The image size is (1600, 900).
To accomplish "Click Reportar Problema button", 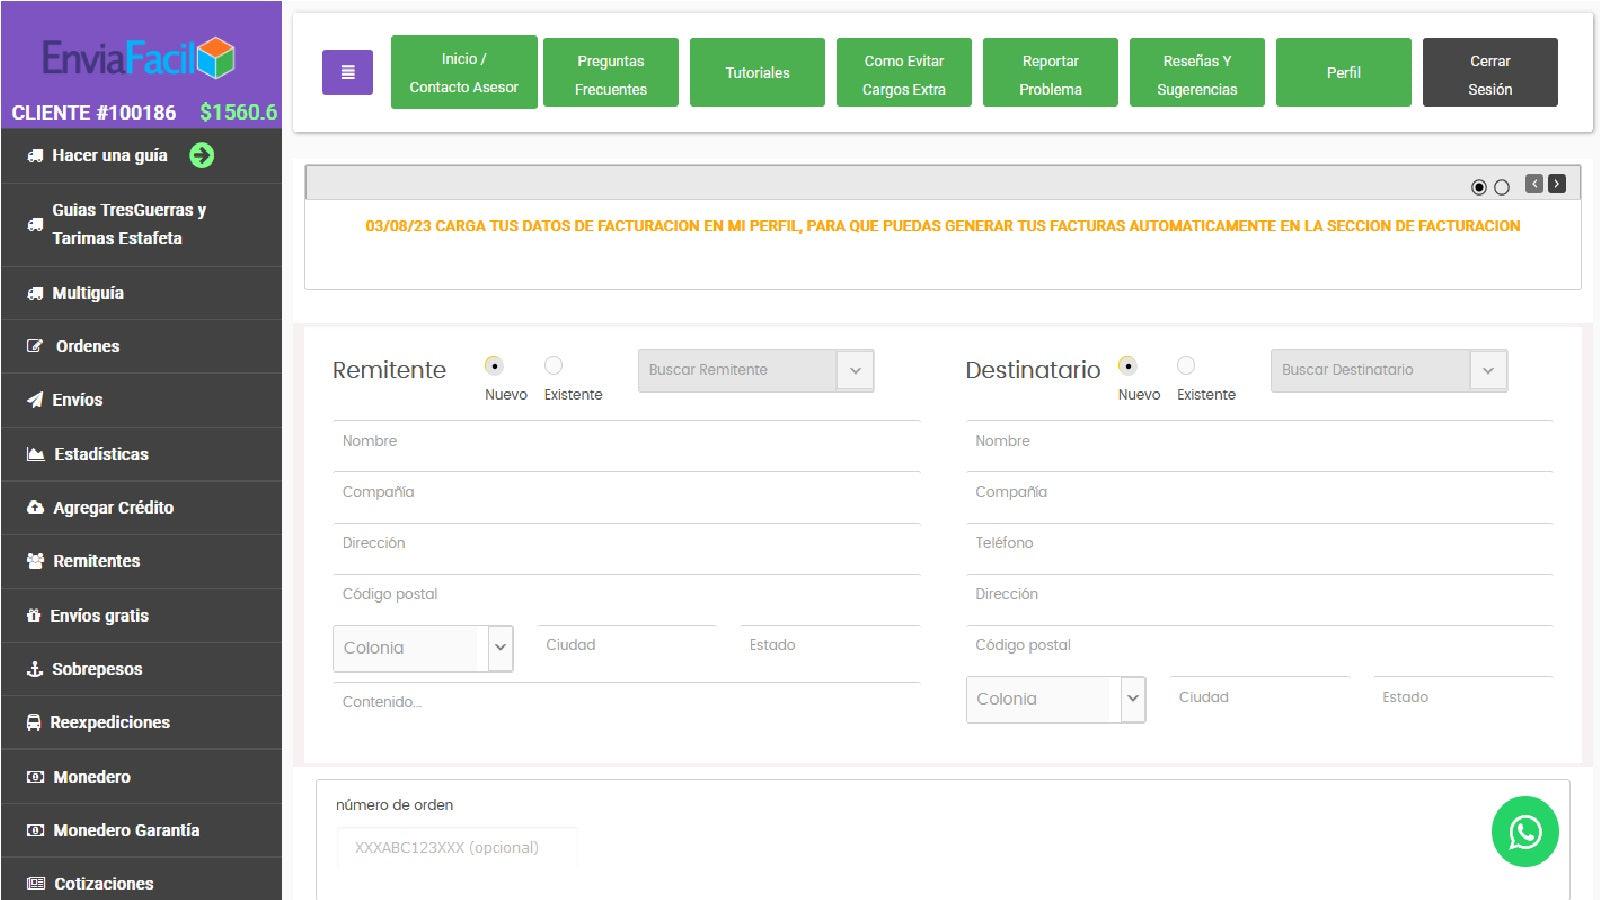I will tap(1050, 72).
